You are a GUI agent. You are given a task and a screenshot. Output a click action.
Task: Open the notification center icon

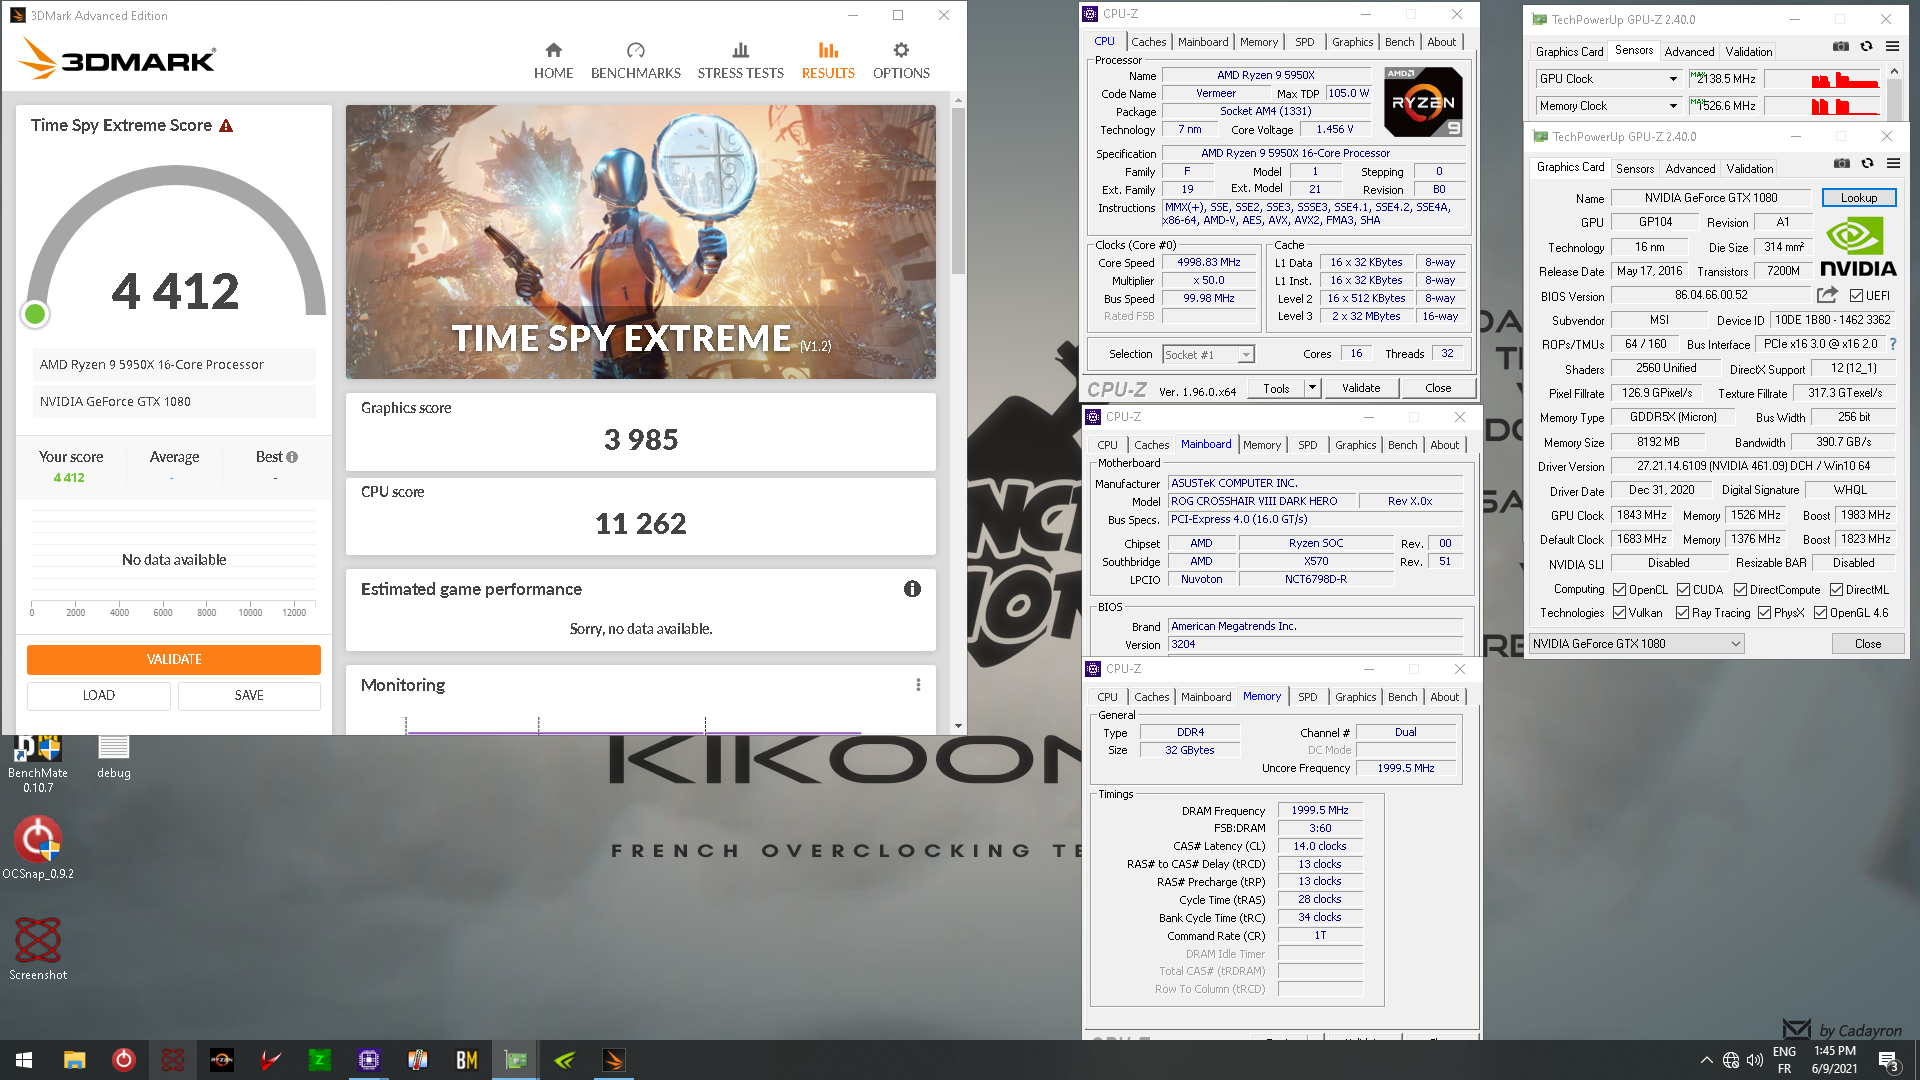click(1888, 1060)
